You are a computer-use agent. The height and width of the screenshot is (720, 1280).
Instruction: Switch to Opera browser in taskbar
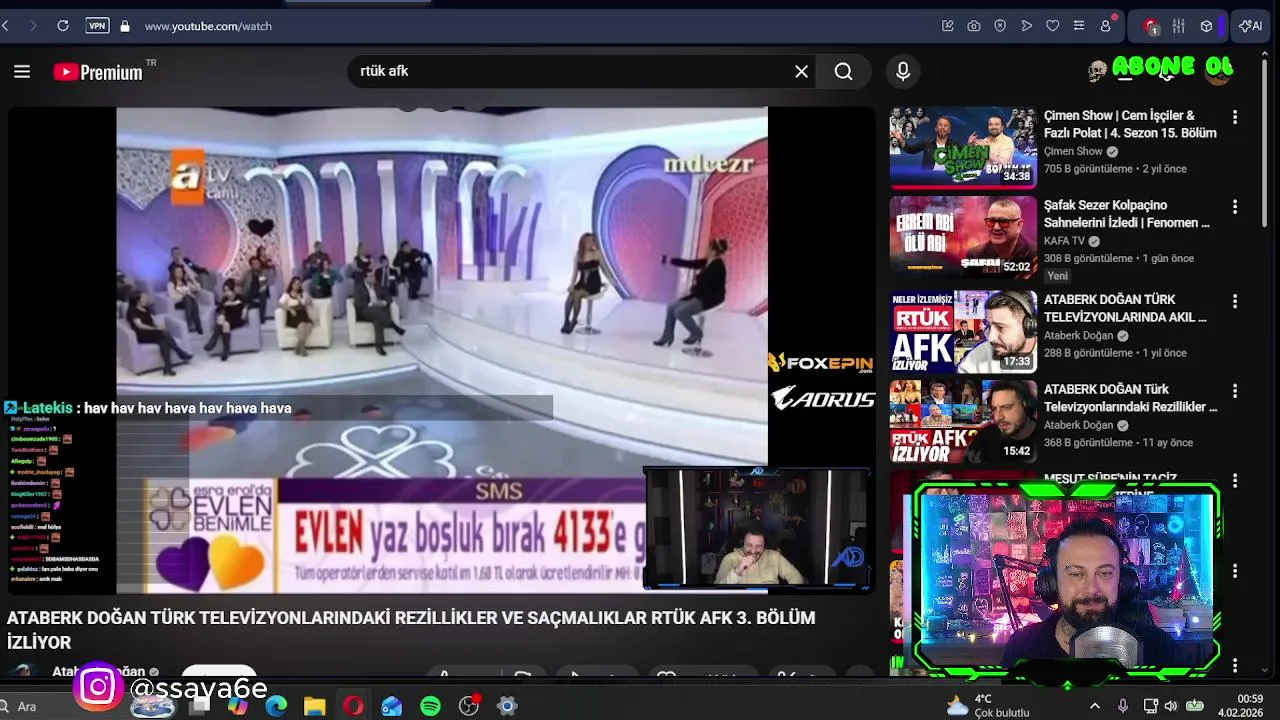coord(353,706)
